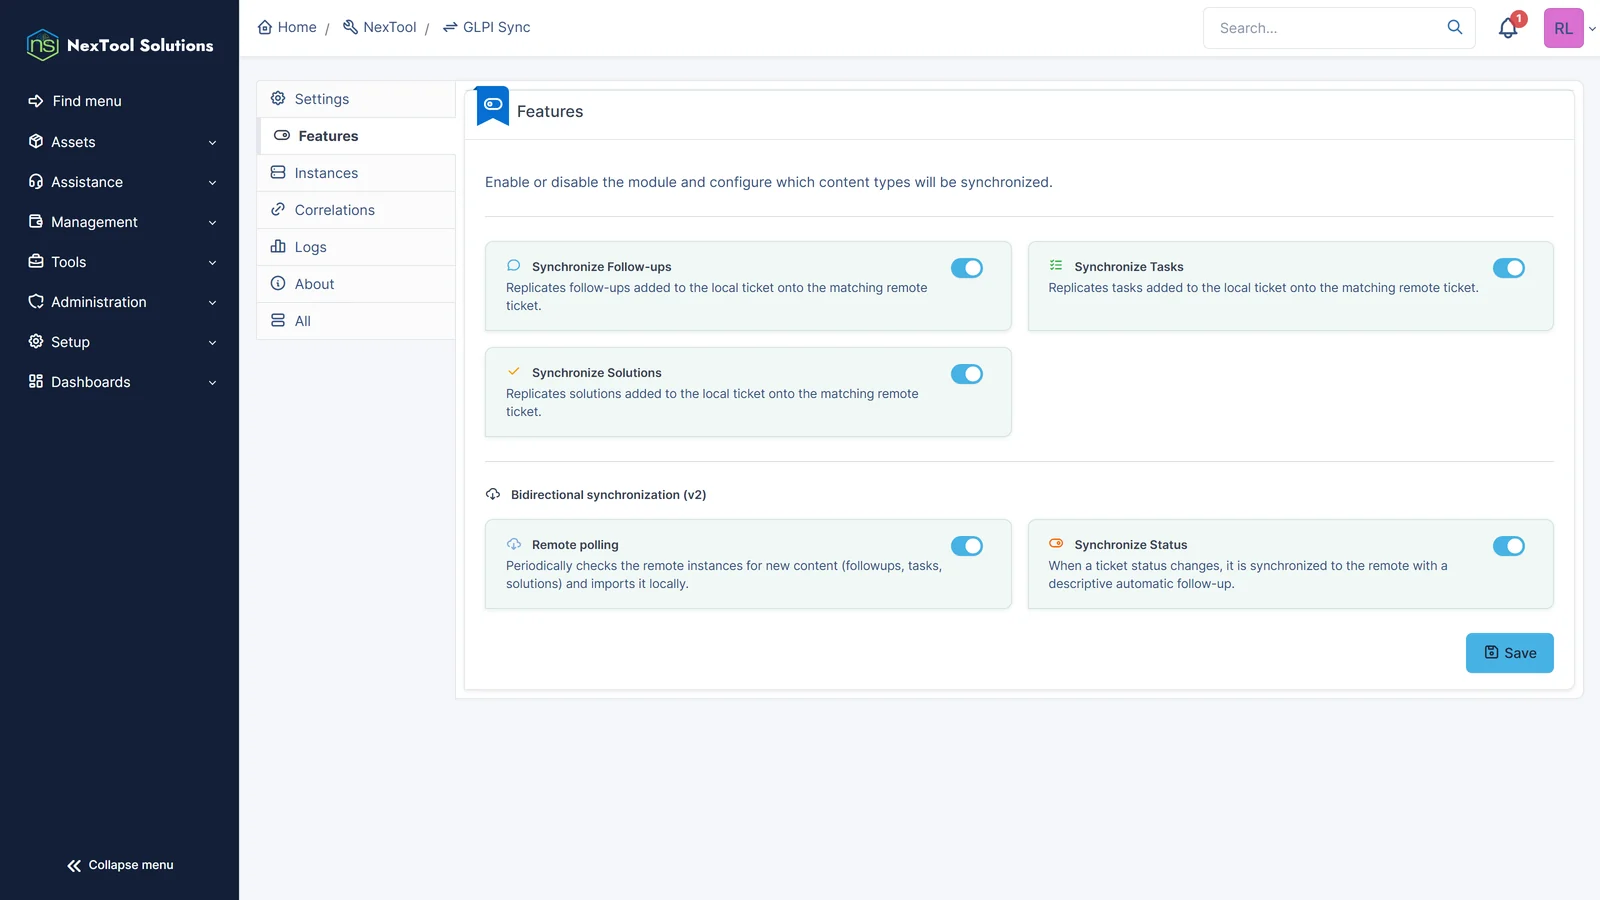Go to the Correlations tab
Image resolution: width=1600 pixels, height=900 pixels.
point(356,210)
